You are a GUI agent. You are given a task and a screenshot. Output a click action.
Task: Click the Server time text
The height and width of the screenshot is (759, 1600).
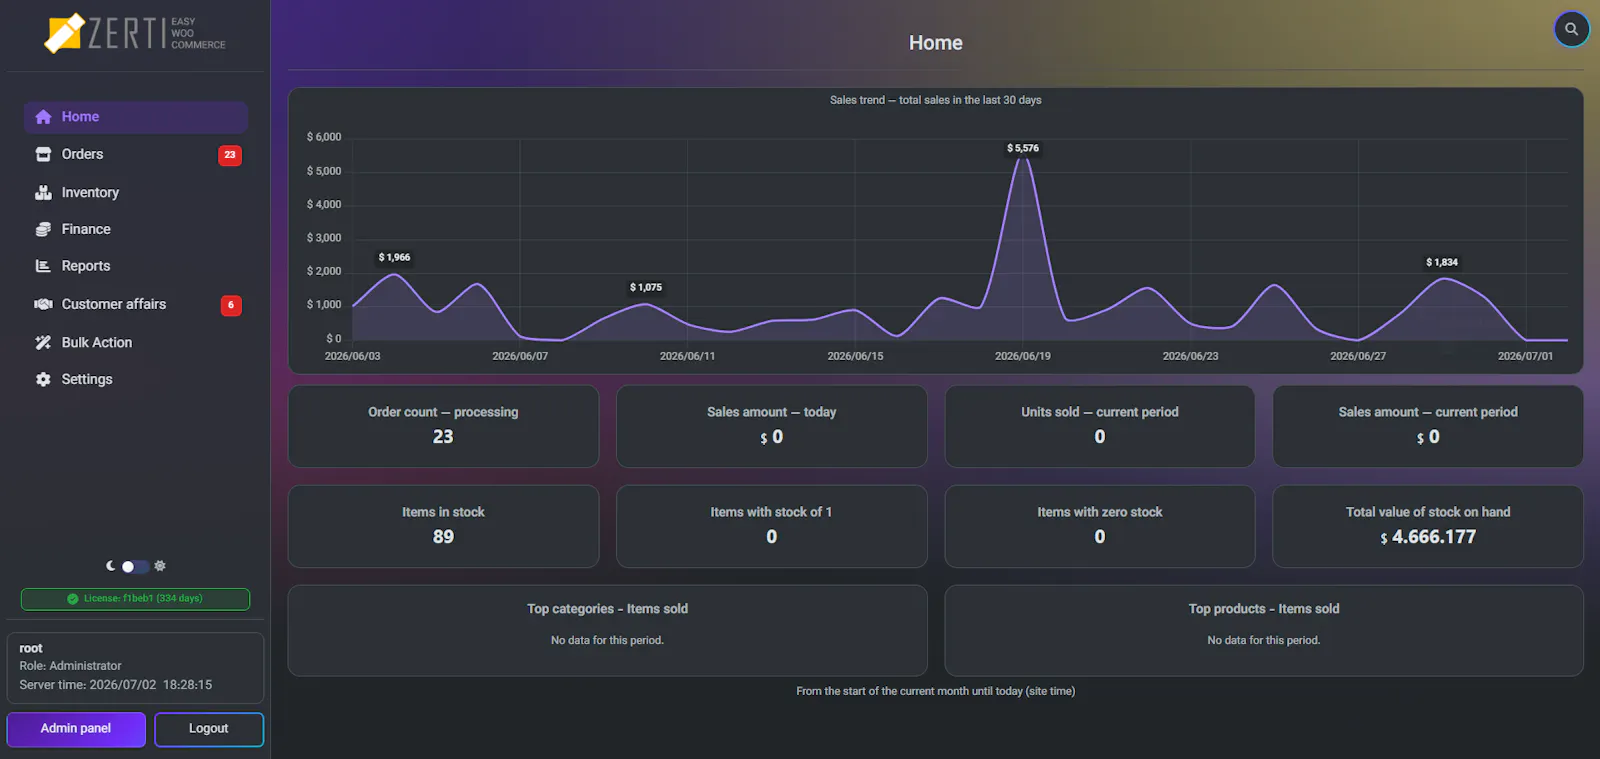[x=116, y=685]
